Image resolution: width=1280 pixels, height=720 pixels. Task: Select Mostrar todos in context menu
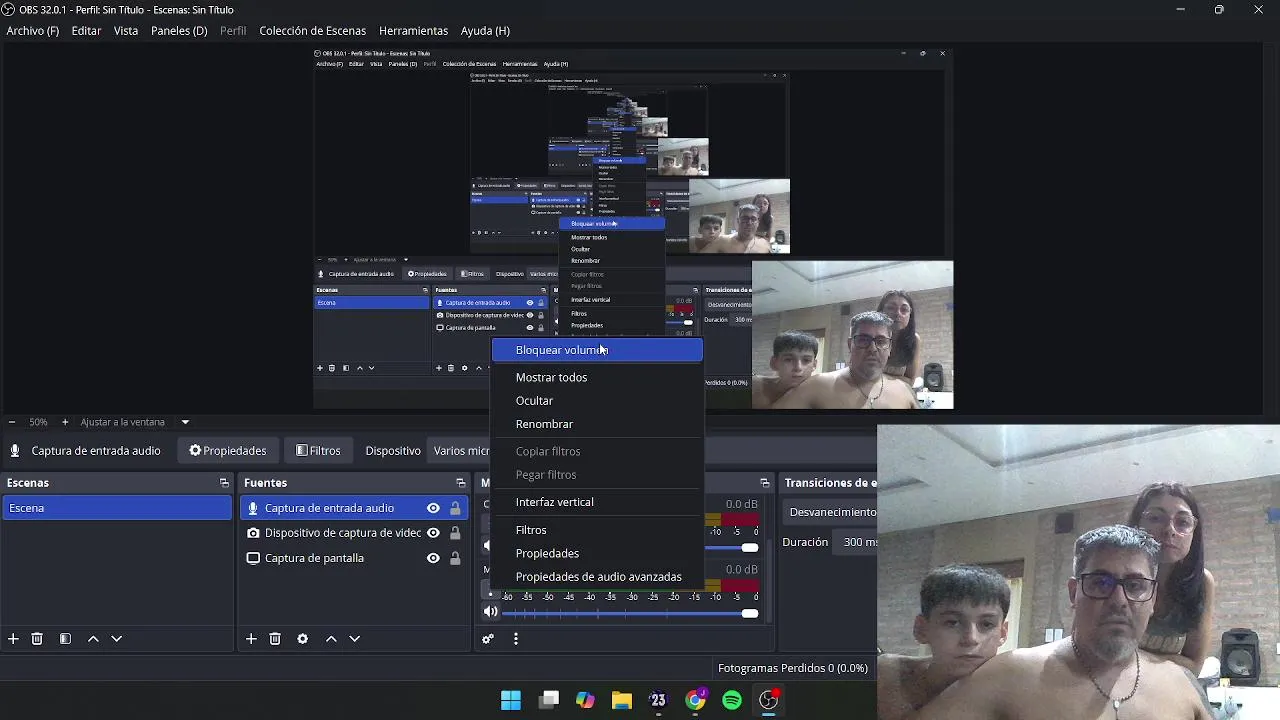coord(597,377)
